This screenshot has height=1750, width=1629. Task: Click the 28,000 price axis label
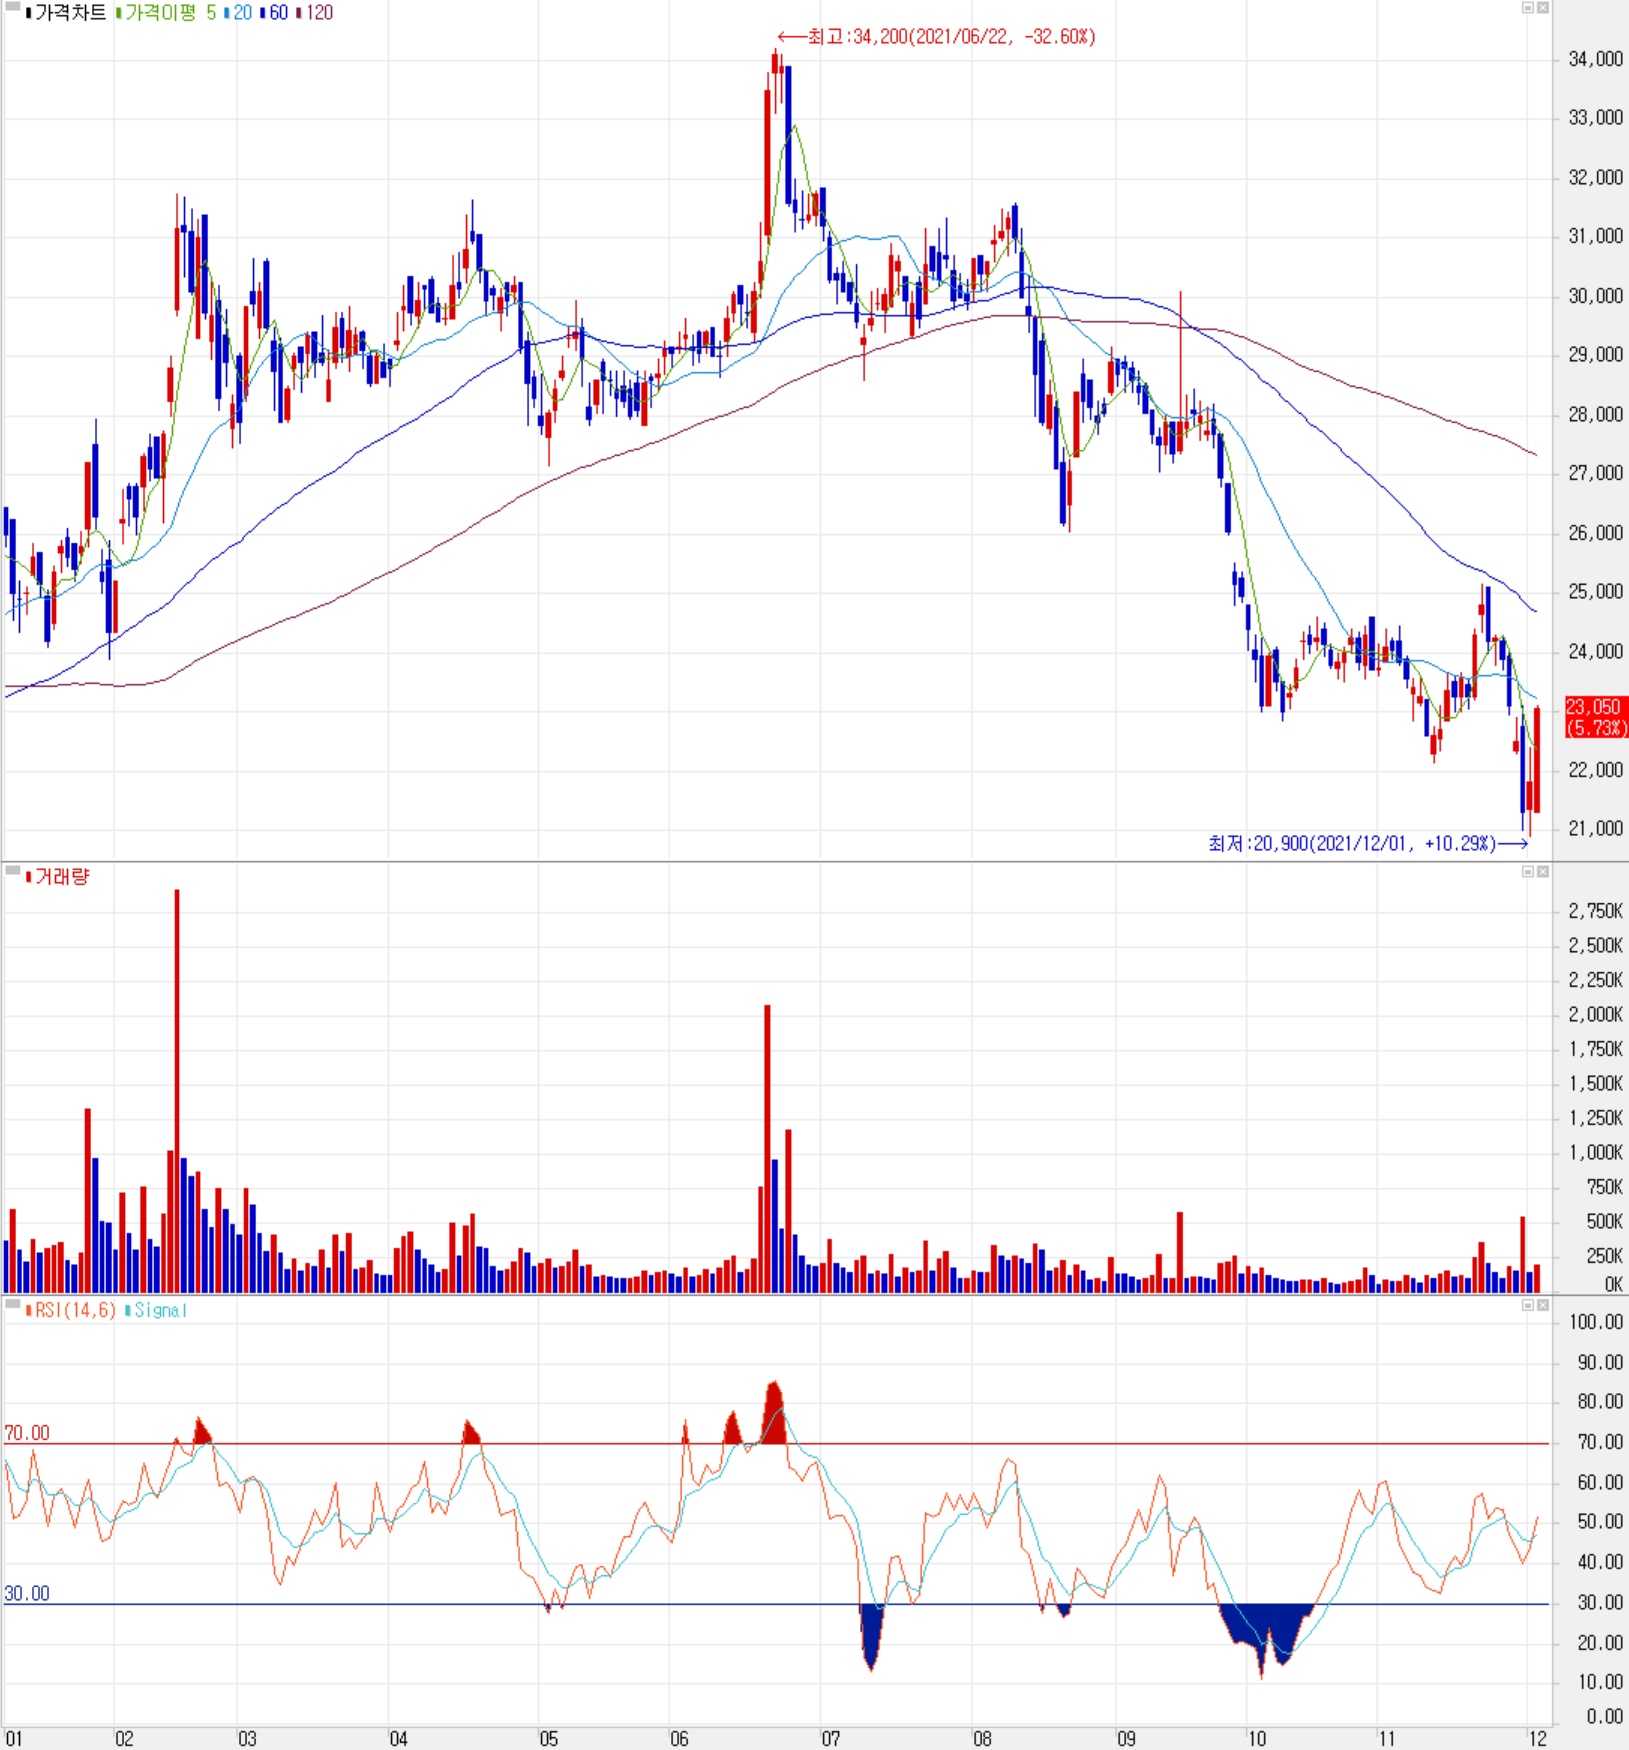tap(1595, 414)
